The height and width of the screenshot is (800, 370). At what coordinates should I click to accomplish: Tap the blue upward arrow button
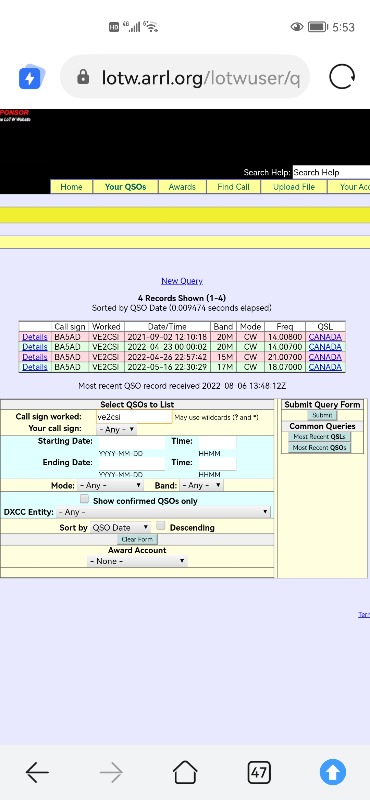tap(333, 772)
